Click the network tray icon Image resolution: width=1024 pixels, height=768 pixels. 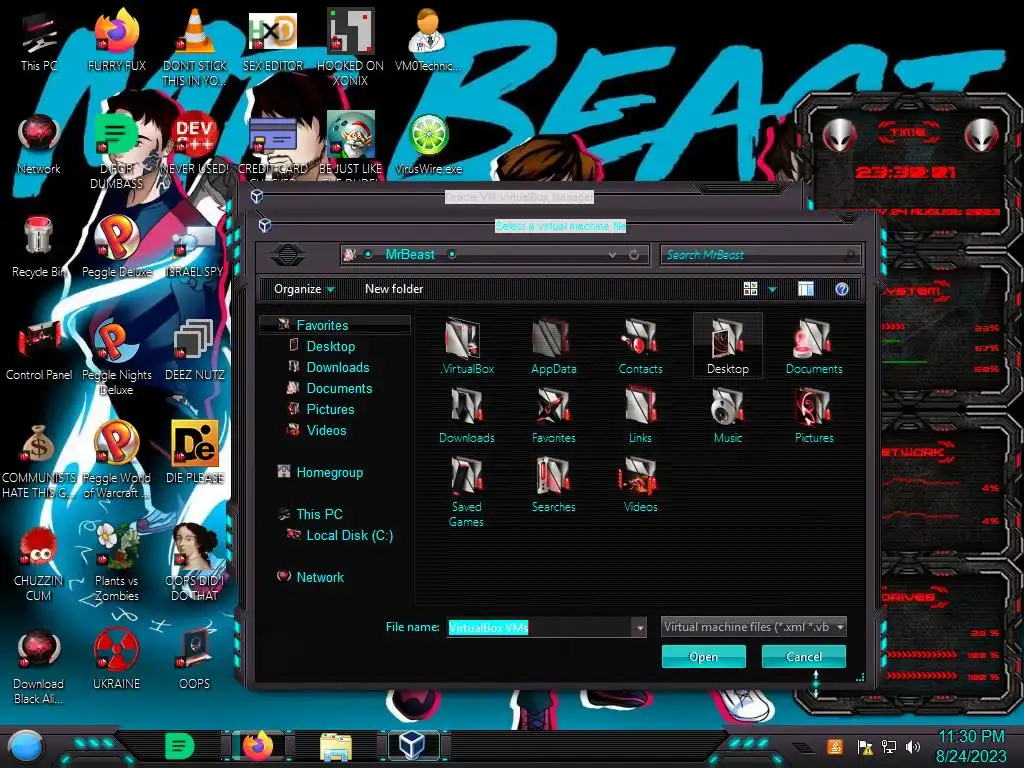(x=889, y=746)
